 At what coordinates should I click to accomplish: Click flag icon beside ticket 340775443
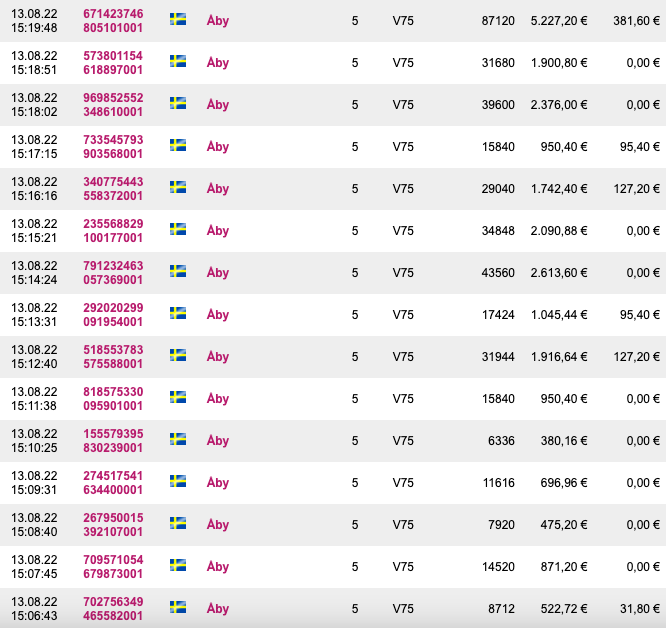178,187
